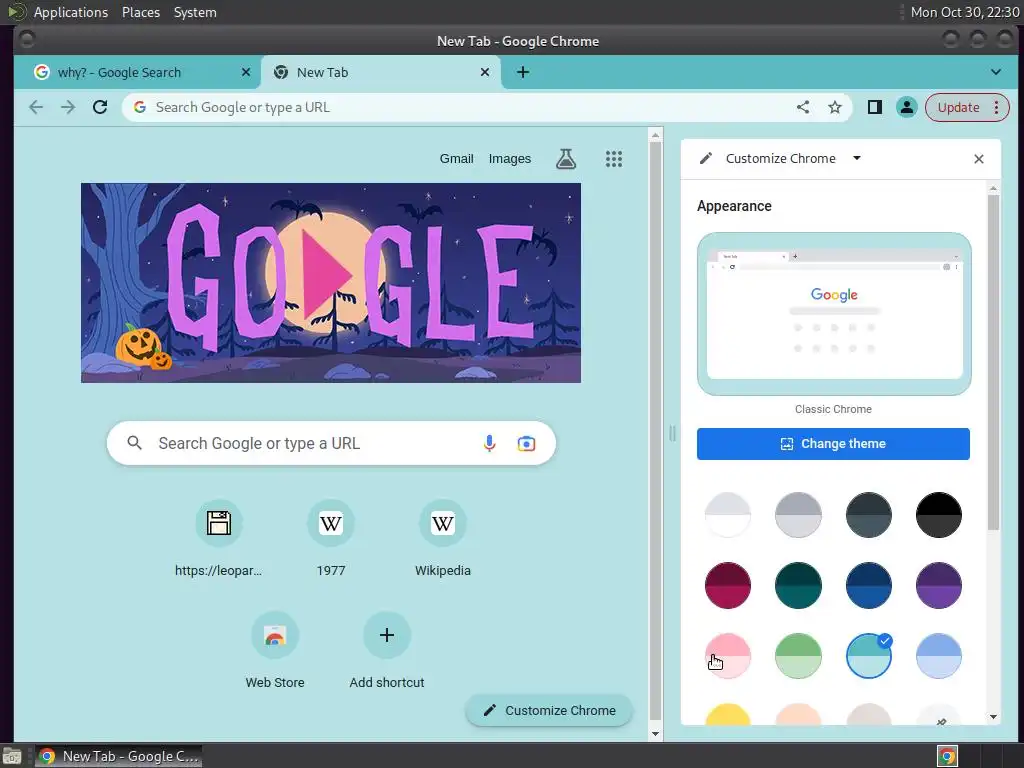
Task: Click the clock showing Mon Oct 30
Action: pyautogui.click(x=965, y=12)
